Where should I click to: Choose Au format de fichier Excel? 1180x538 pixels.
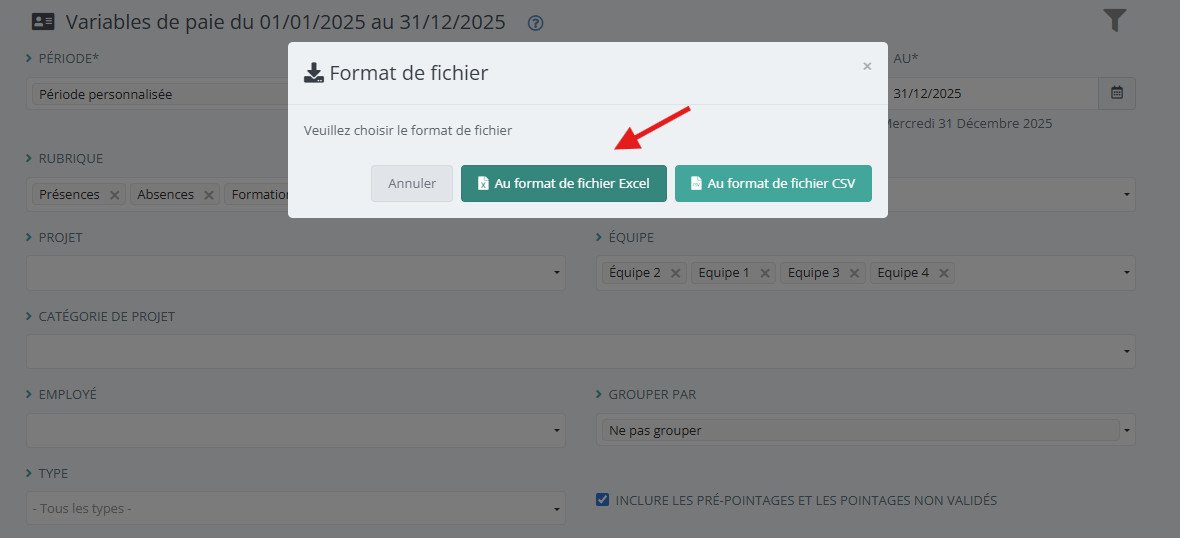pyautogui.click(x=563, y=184)
